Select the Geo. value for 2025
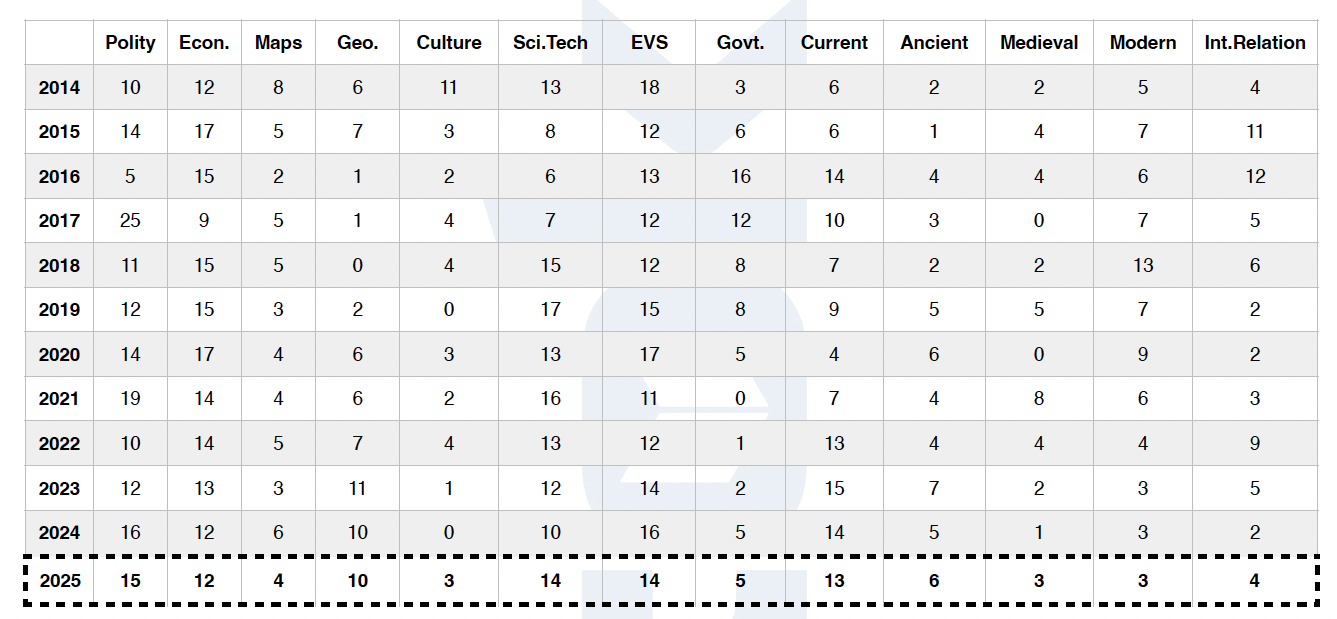This screenshot has height=619, width=1337. [x=357, y=581]
